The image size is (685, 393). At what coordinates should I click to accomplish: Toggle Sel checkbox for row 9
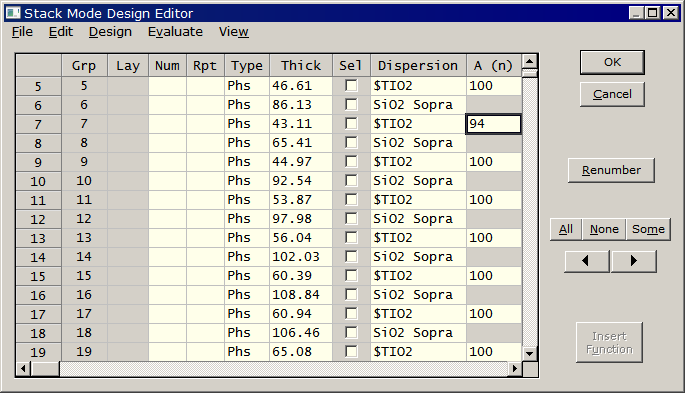[351, 162]
